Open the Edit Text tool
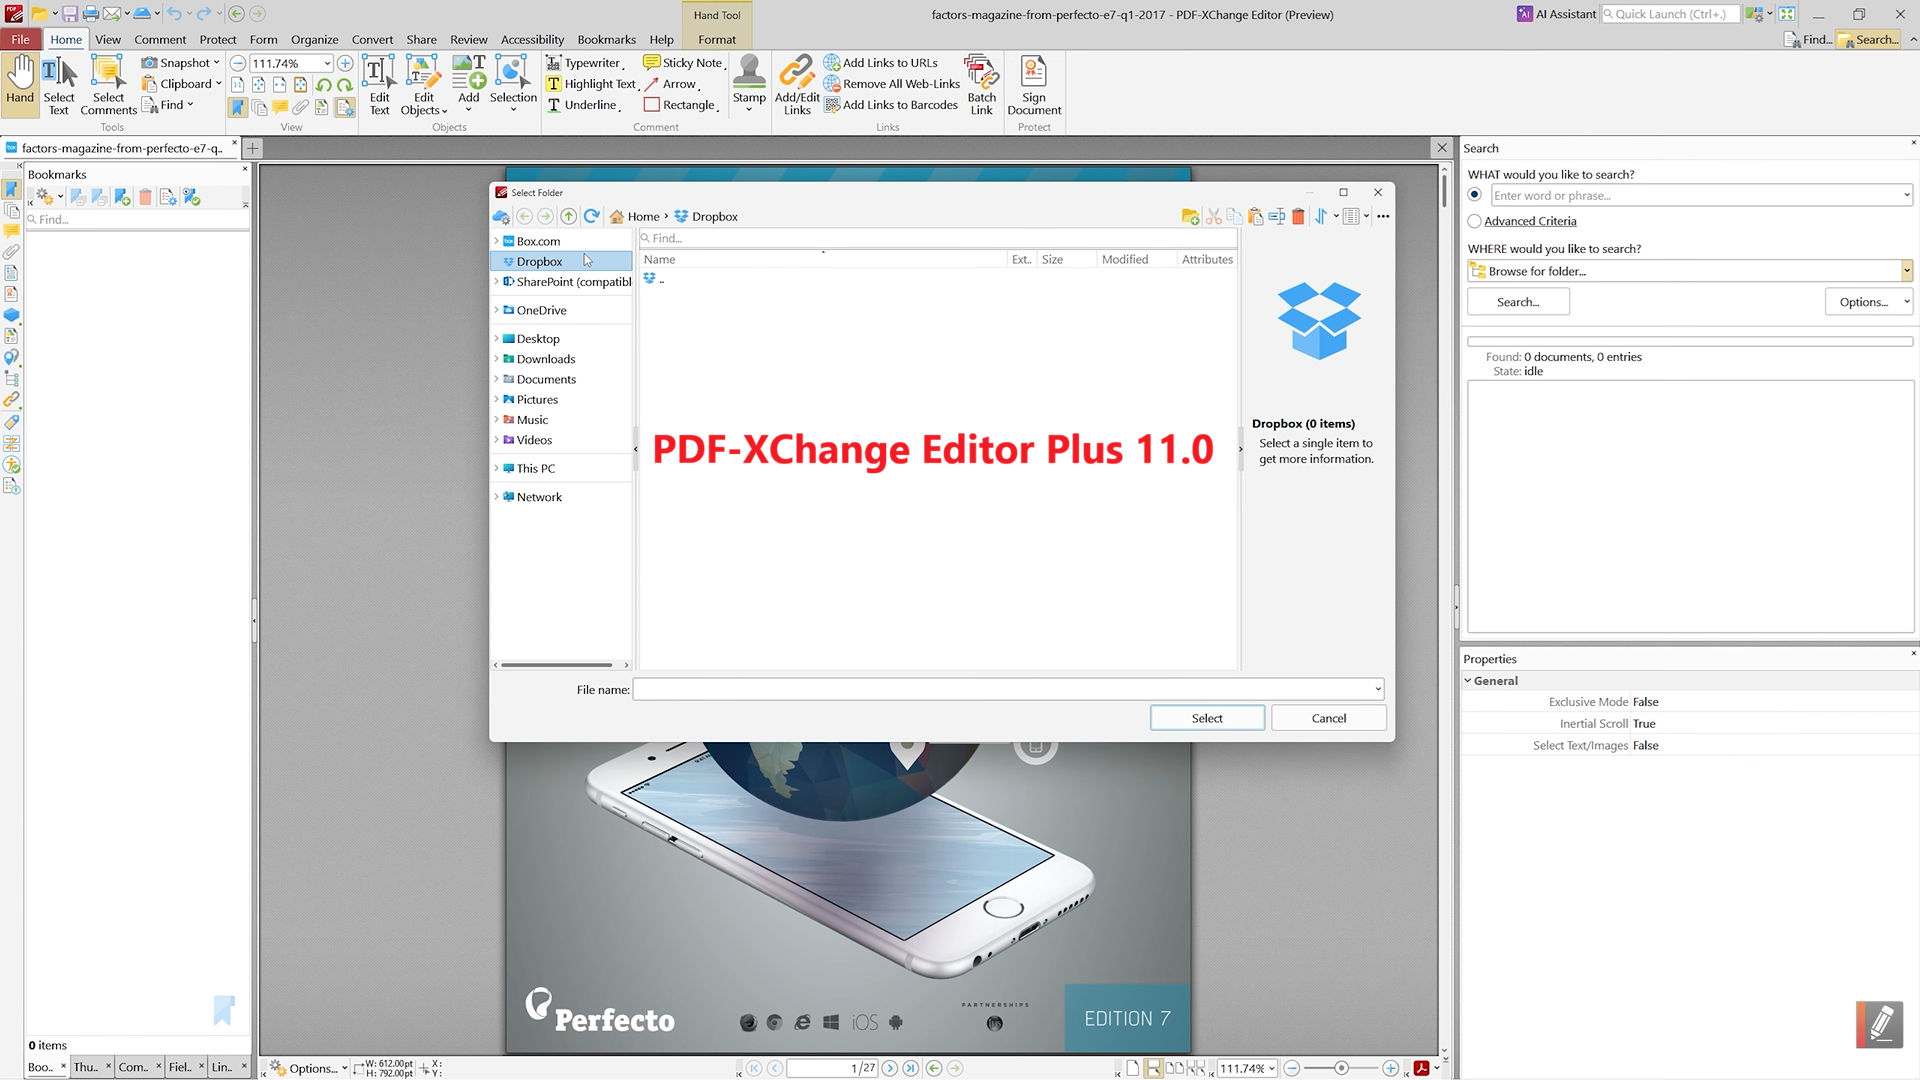The image size is (1920, 1080). click(379, 85)
